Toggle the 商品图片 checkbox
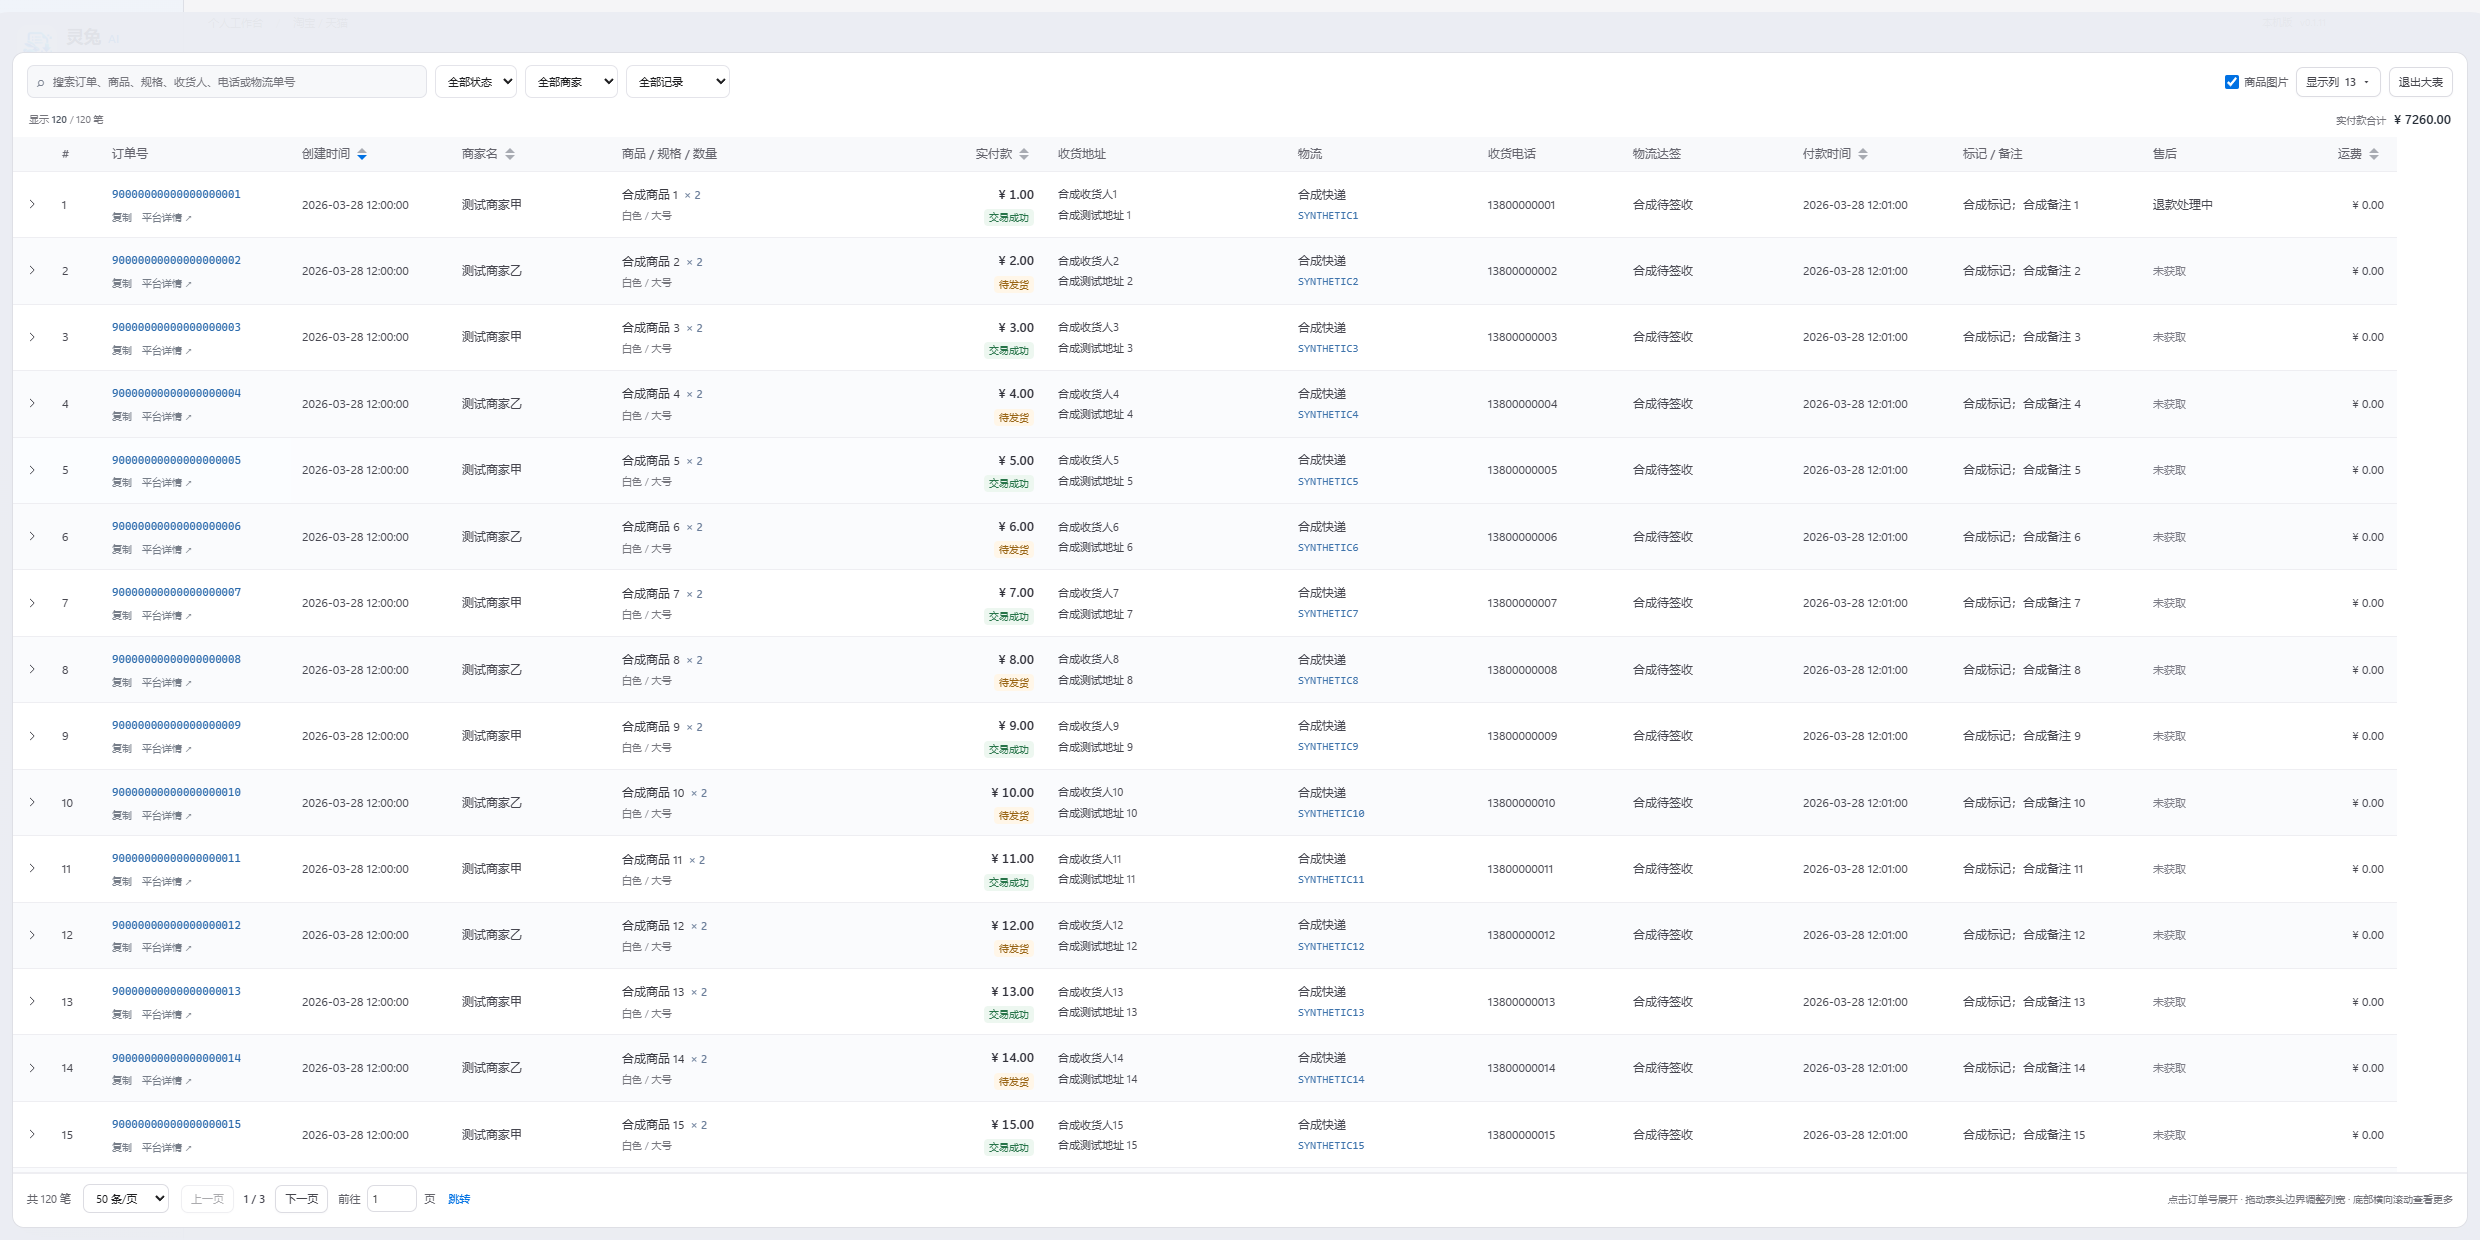This screenshot has height=1240, width=2480. coord(2231,82)
